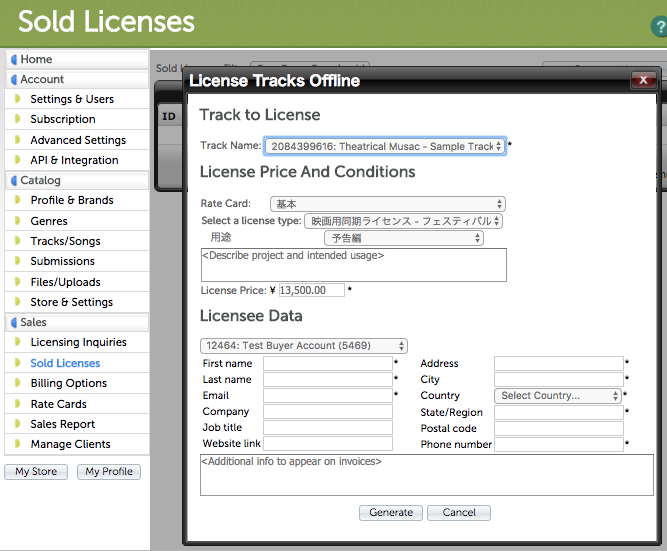Close the License Tracks Offline dialog
The width and height of the screenshot is (667, 551).
click(x=642, y=81)
